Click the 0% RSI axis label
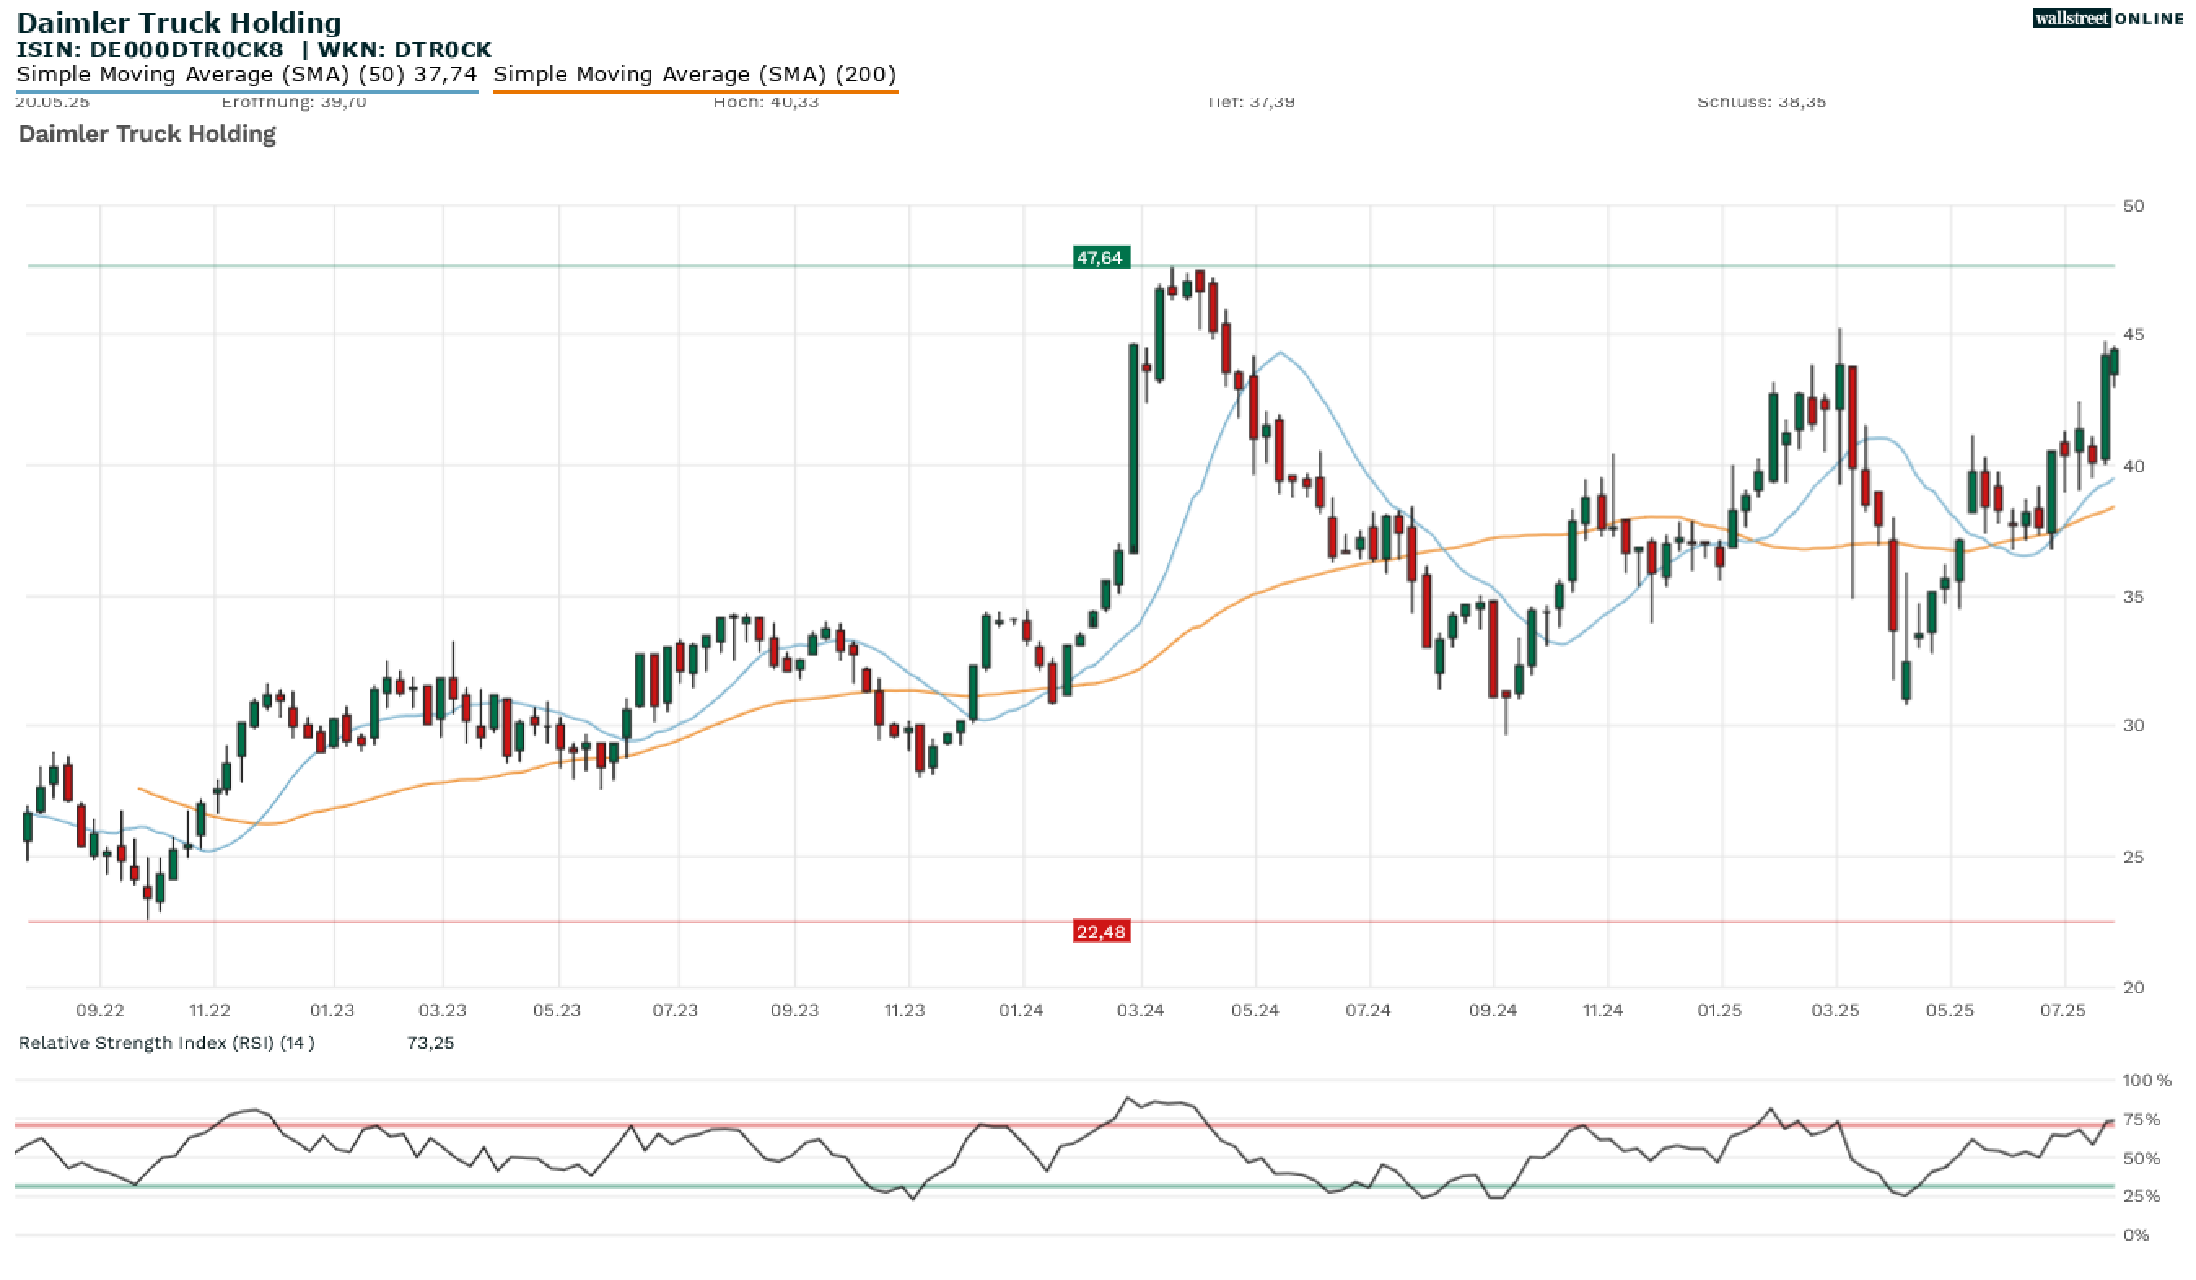 click(x=2136, y=1235)
